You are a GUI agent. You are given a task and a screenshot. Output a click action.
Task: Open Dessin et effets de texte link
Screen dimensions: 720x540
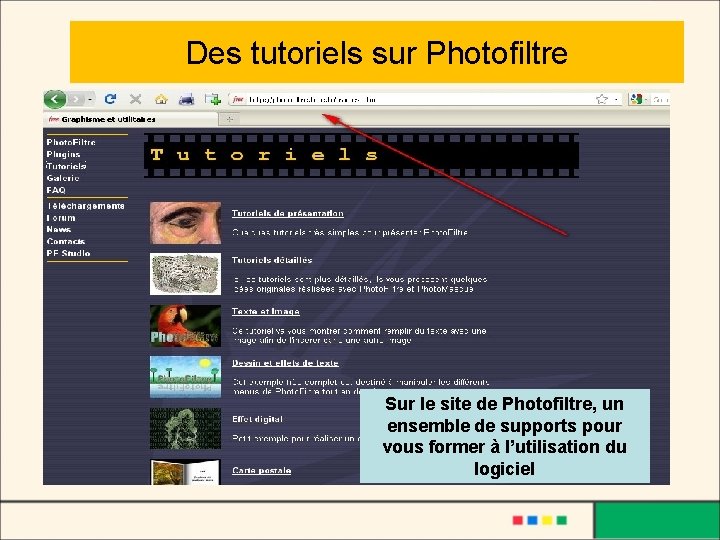285,363
